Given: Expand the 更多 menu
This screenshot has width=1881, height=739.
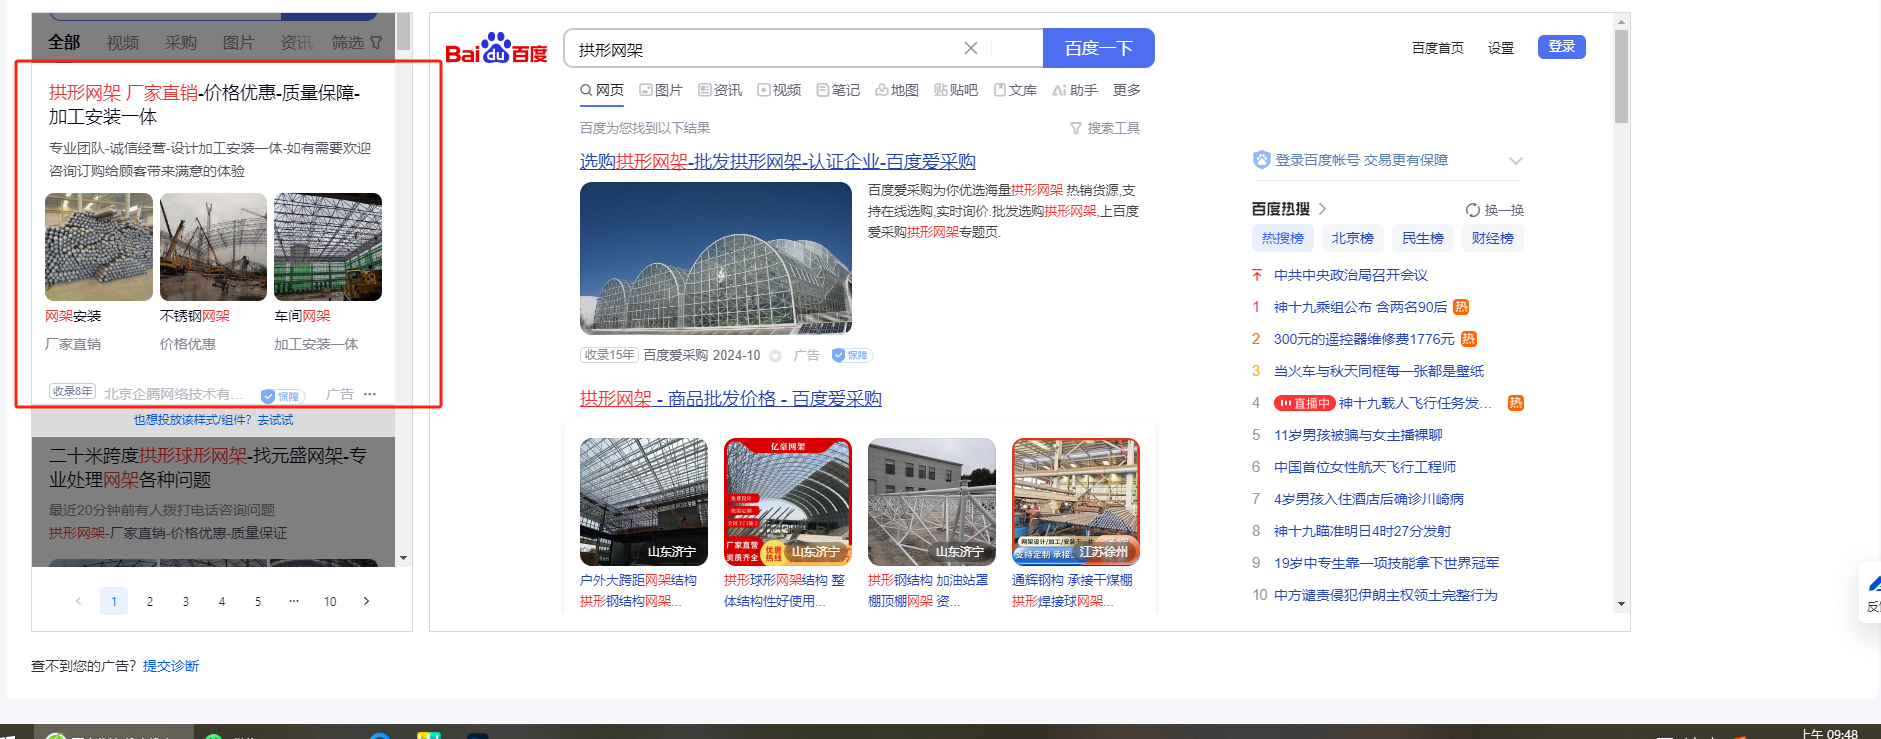Looking at the screenshot, I should [1127, 90].
